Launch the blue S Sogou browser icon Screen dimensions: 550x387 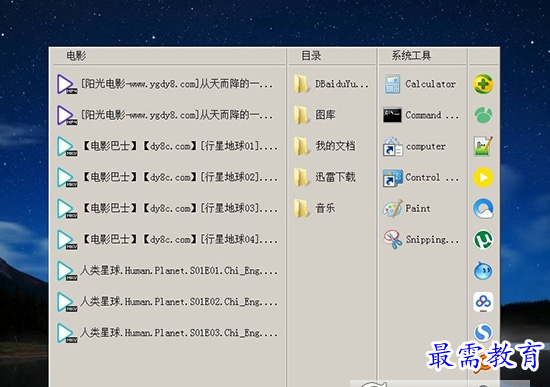tap(483, 333)
